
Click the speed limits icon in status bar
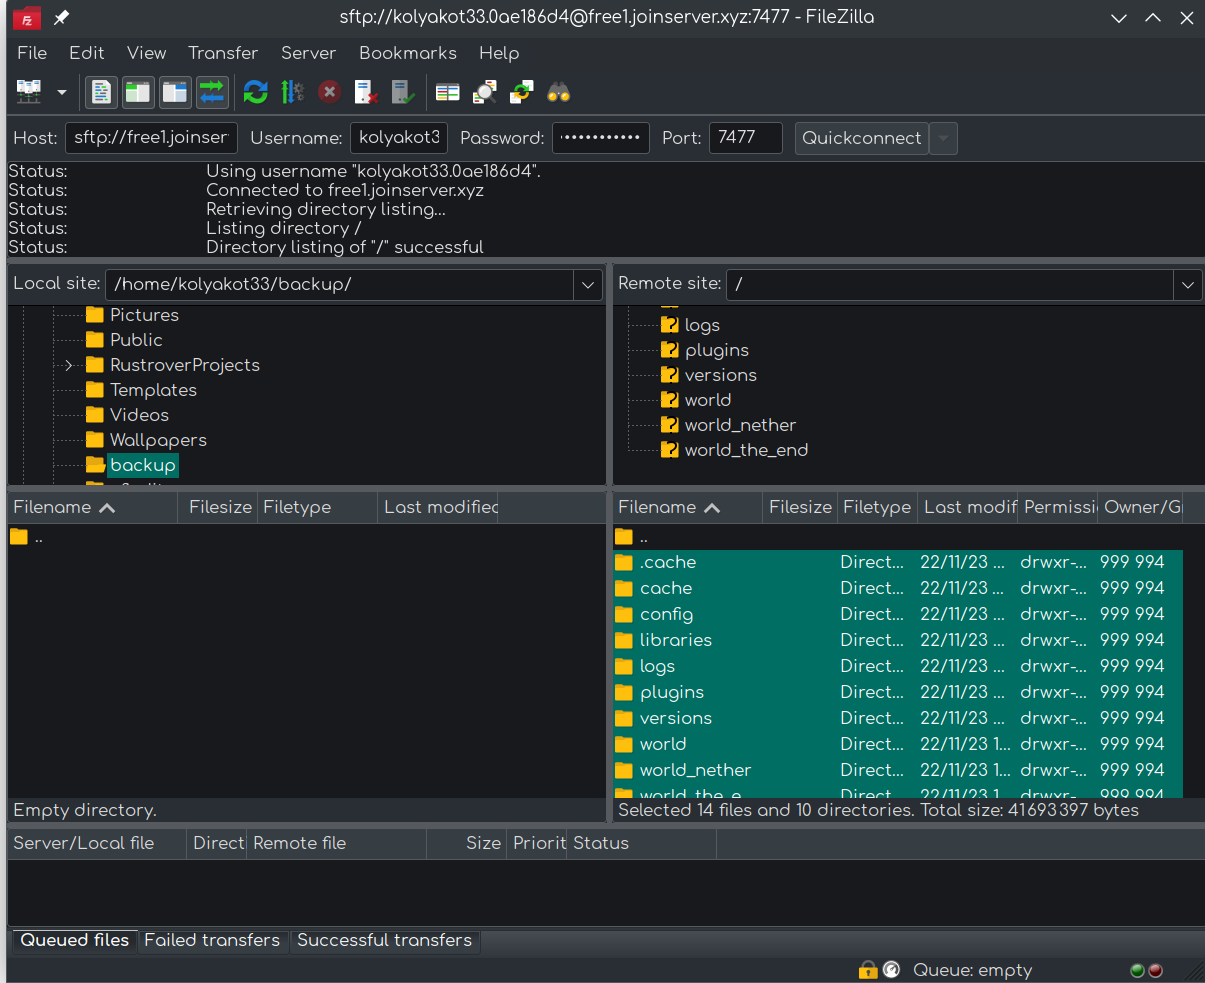pos(892,970)
